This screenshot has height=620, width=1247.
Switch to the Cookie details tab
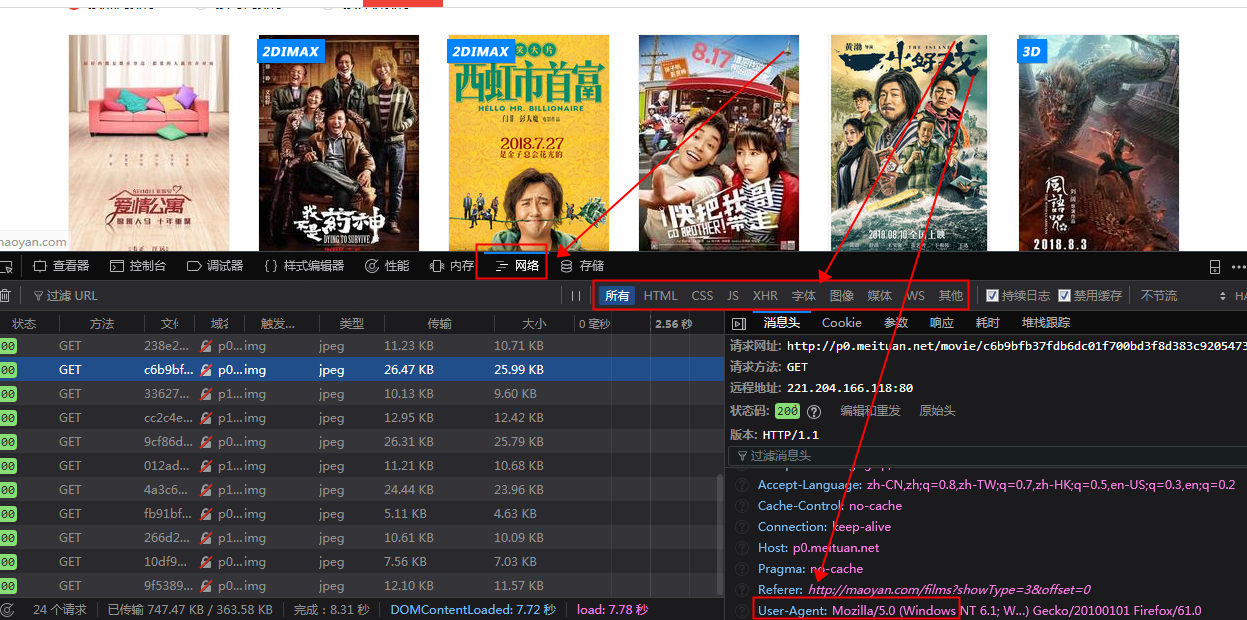(x=842, y=323)
